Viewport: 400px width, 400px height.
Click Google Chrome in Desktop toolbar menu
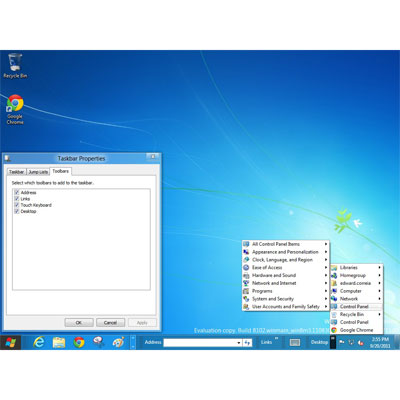coord(357,330)
